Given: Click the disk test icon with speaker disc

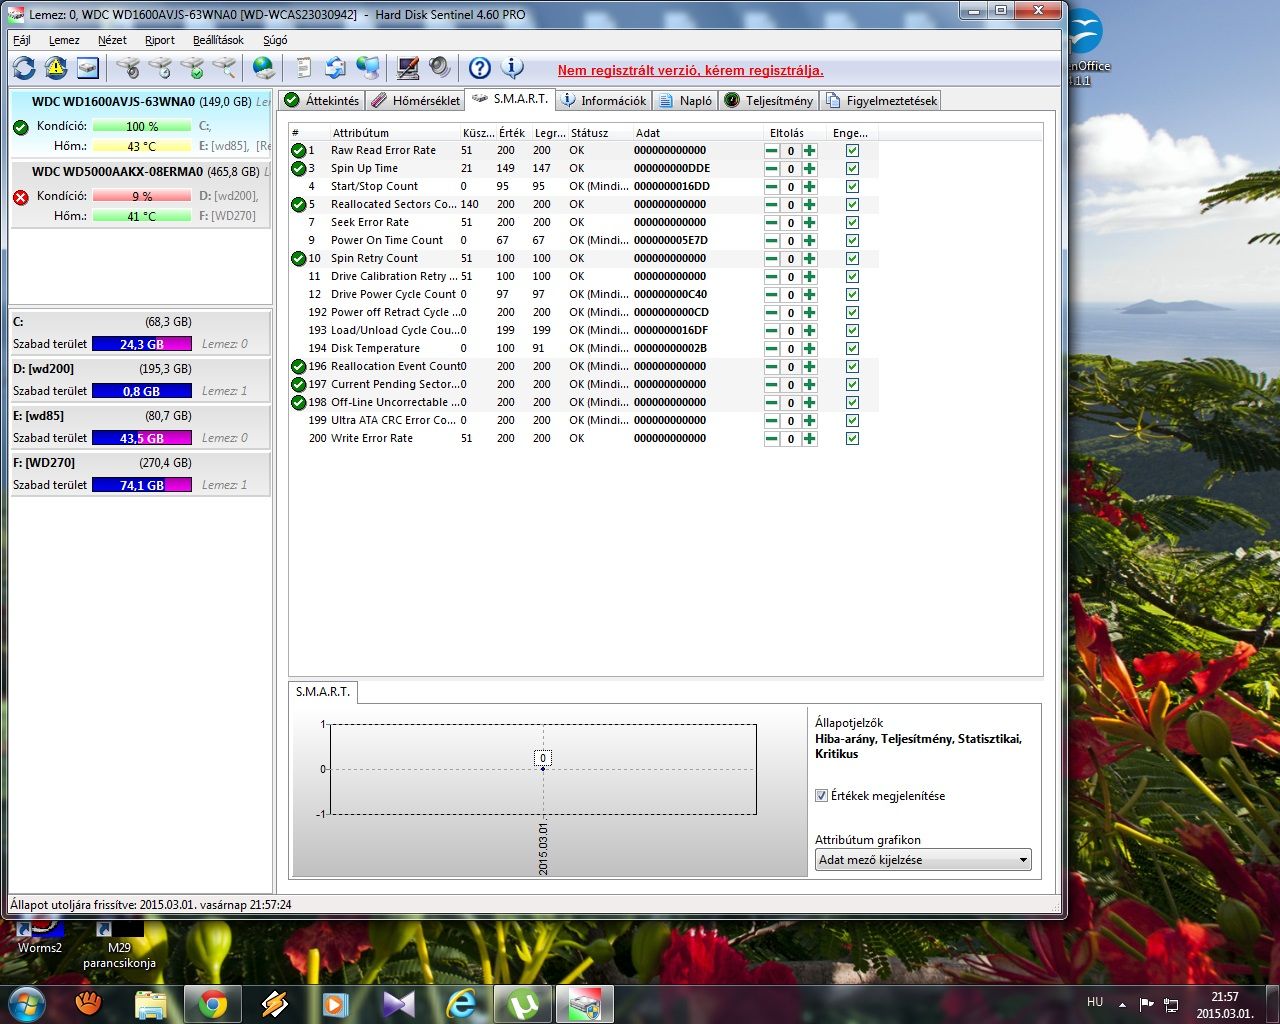Looking at the screenshot, I should click(x=128, y=68).
